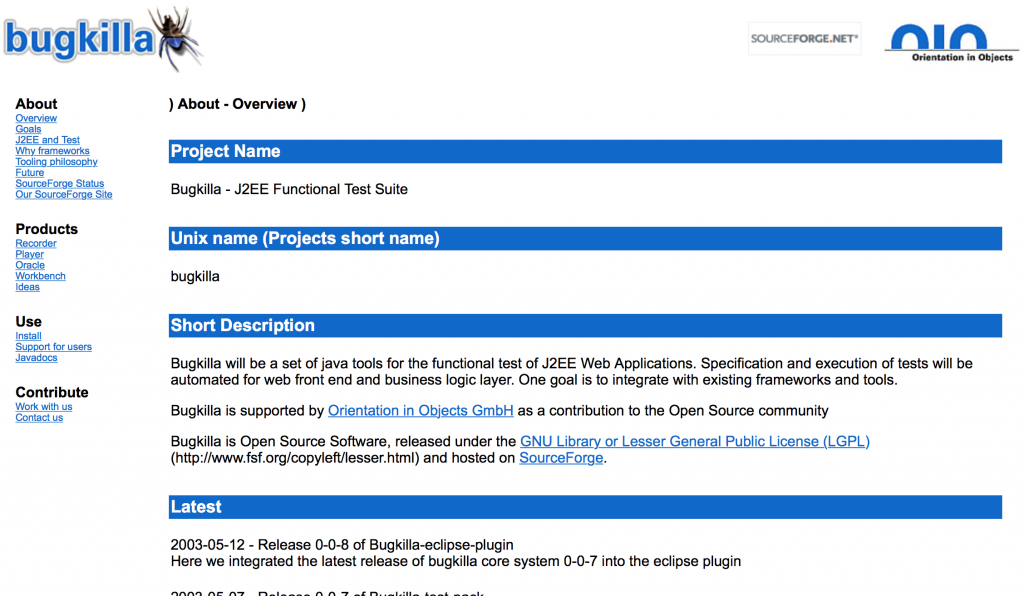This screenshot has height=596, width=1024.
Task: Click the 'bugkilla' unix name value
Action: 195,277
